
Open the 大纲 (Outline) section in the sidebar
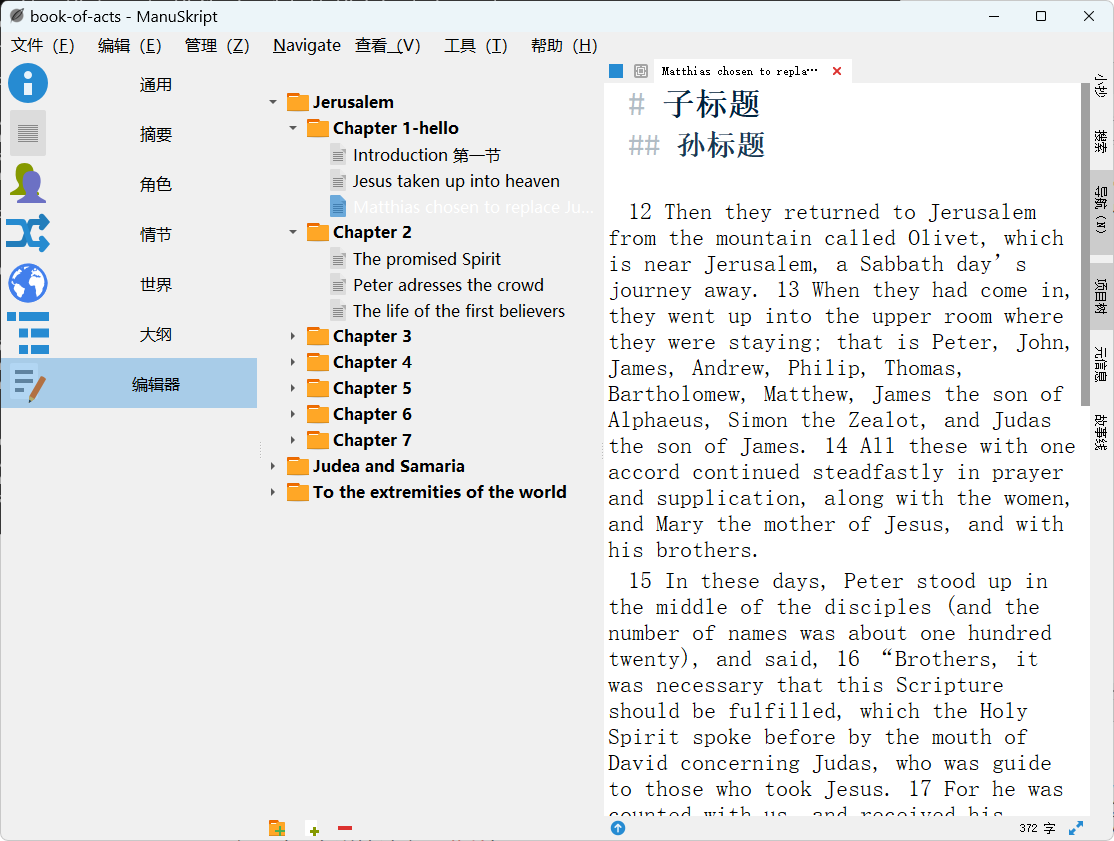[x=129, y=334]
